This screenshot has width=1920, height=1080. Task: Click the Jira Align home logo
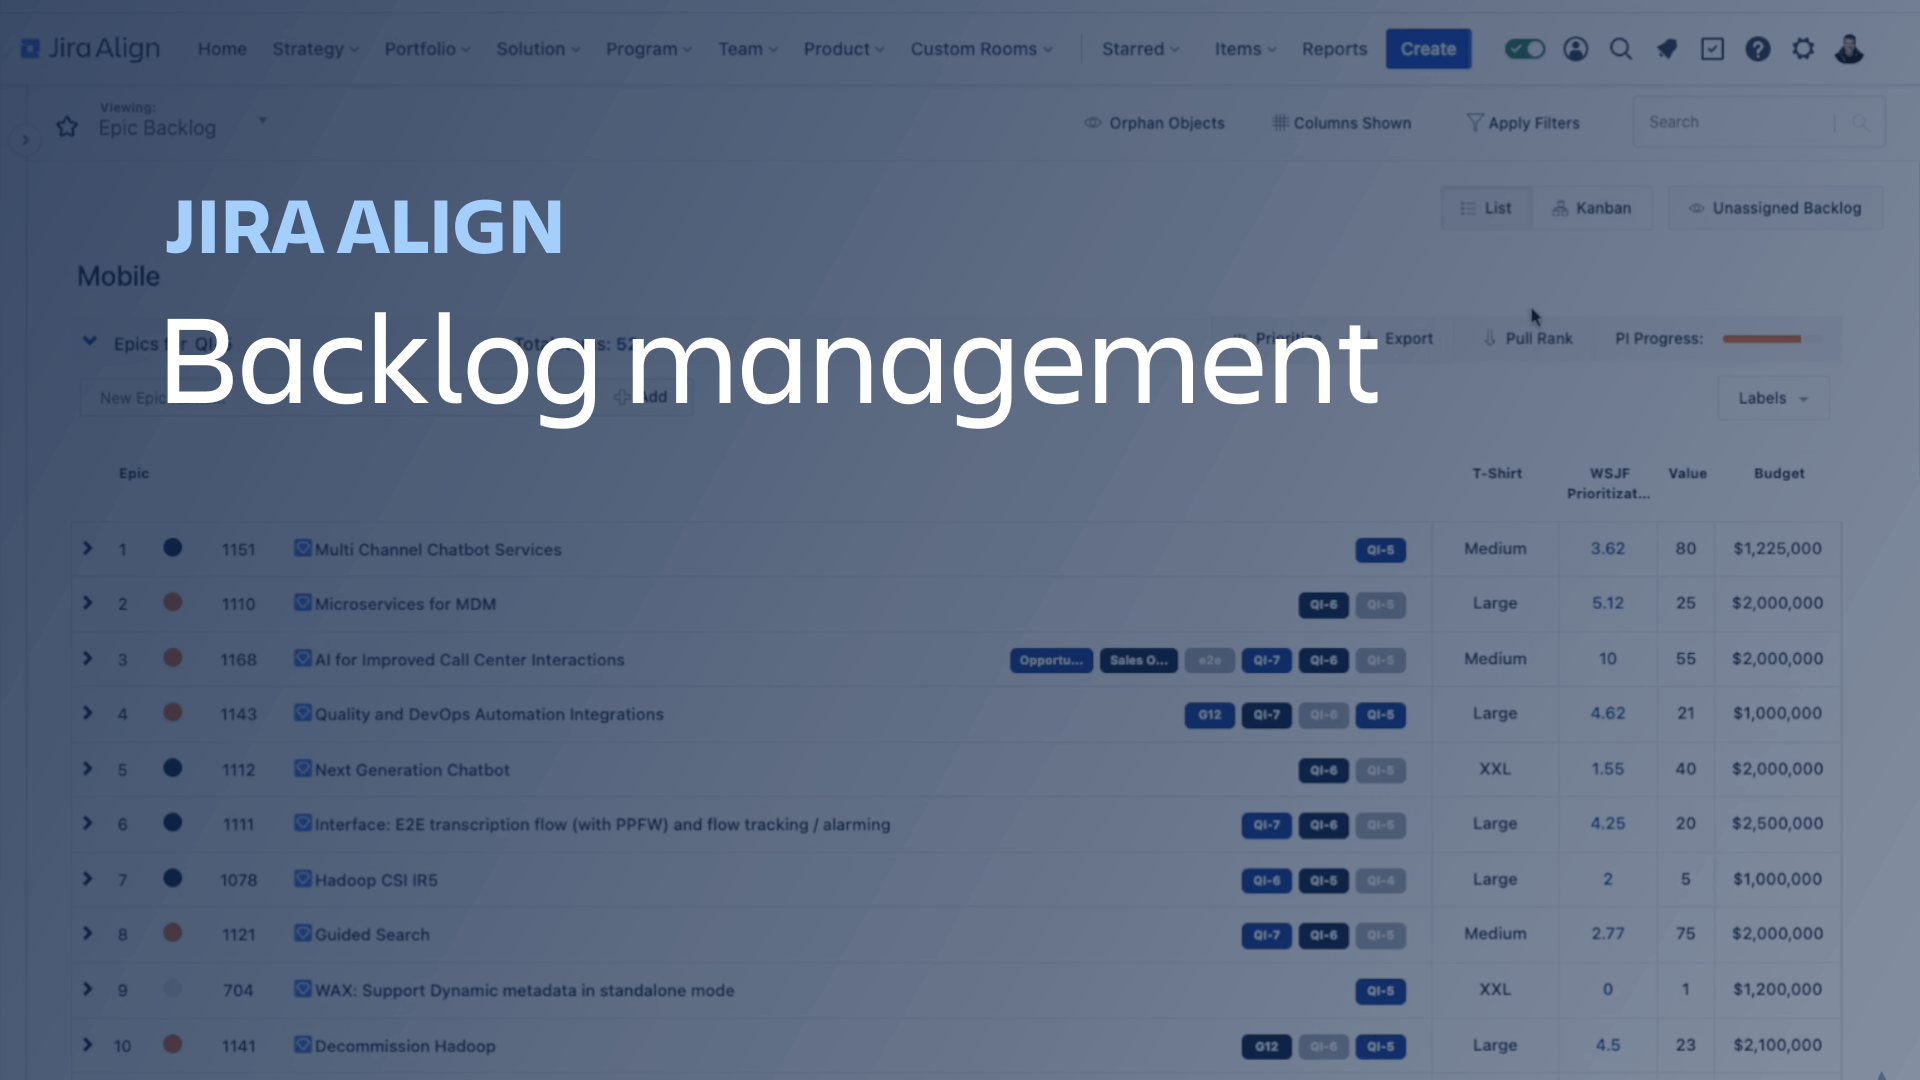90,49
